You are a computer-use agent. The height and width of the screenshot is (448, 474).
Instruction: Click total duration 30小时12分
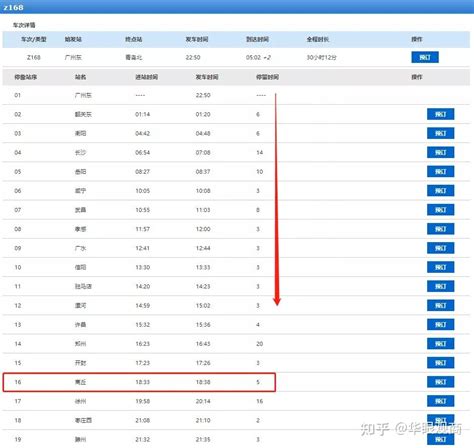pos(321,57)
